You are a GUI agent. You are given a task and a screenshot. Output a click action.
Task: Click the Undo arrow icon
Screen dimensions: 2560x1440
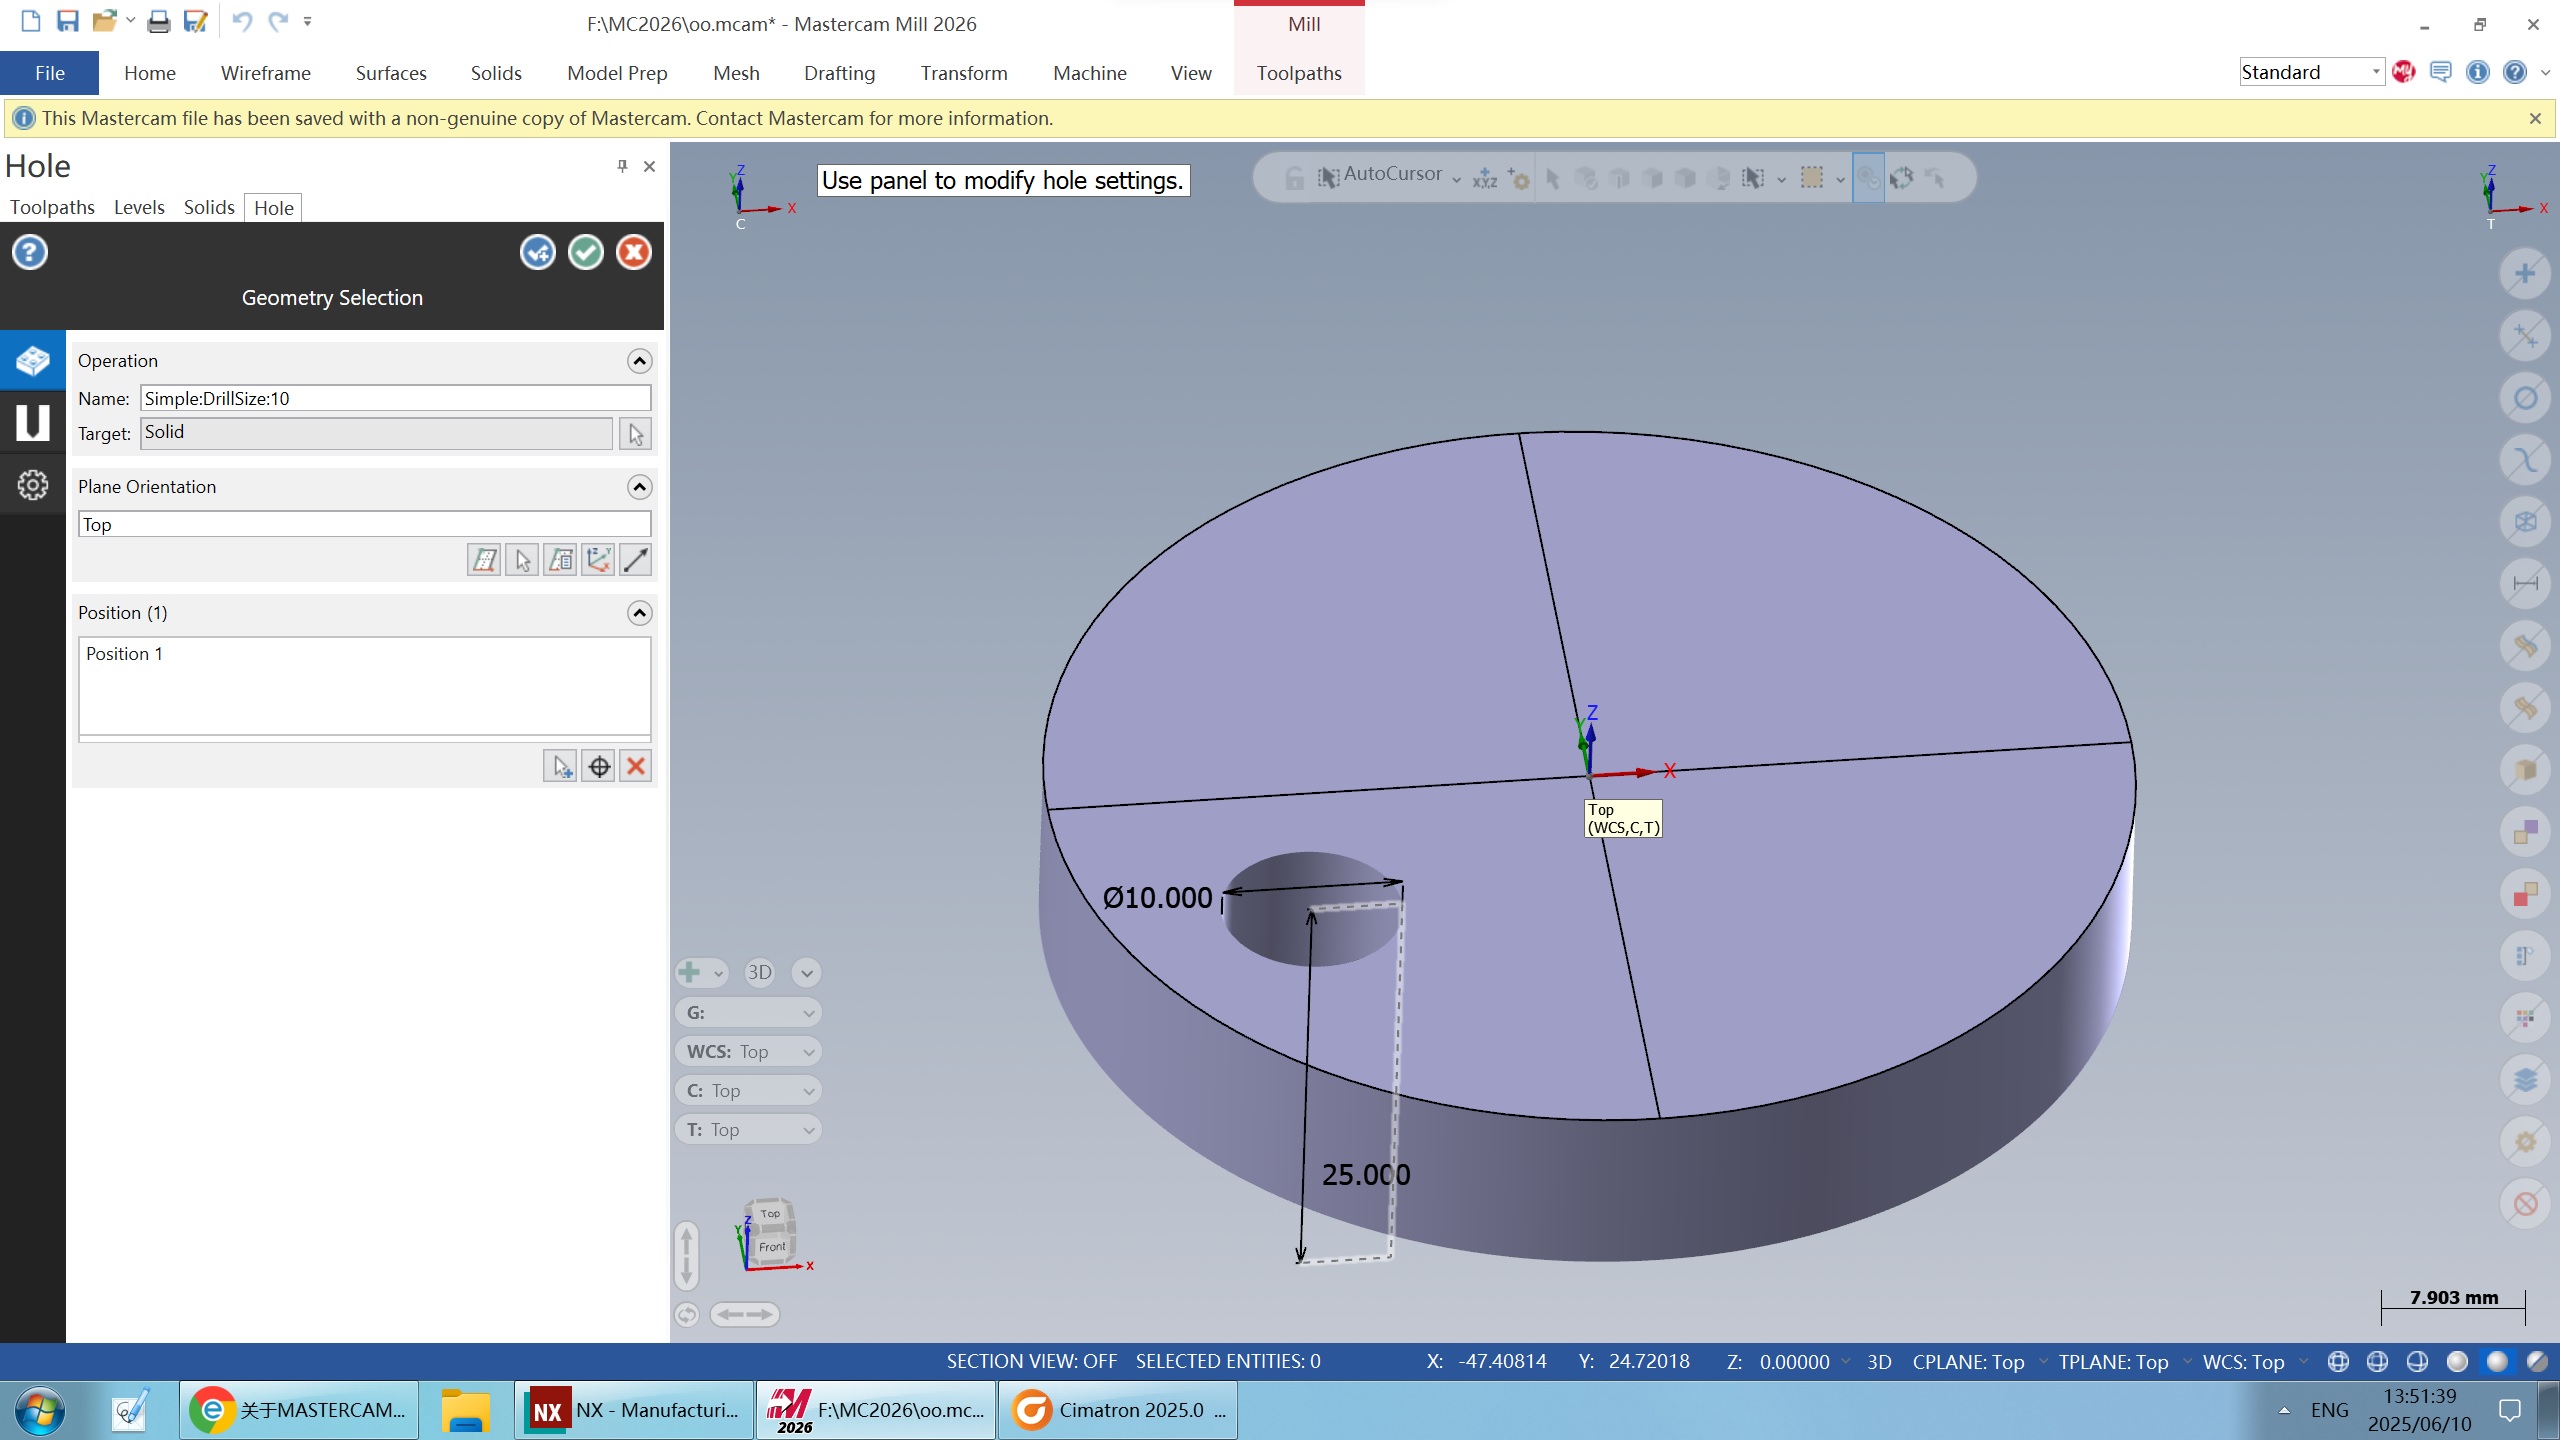[242, 21]
